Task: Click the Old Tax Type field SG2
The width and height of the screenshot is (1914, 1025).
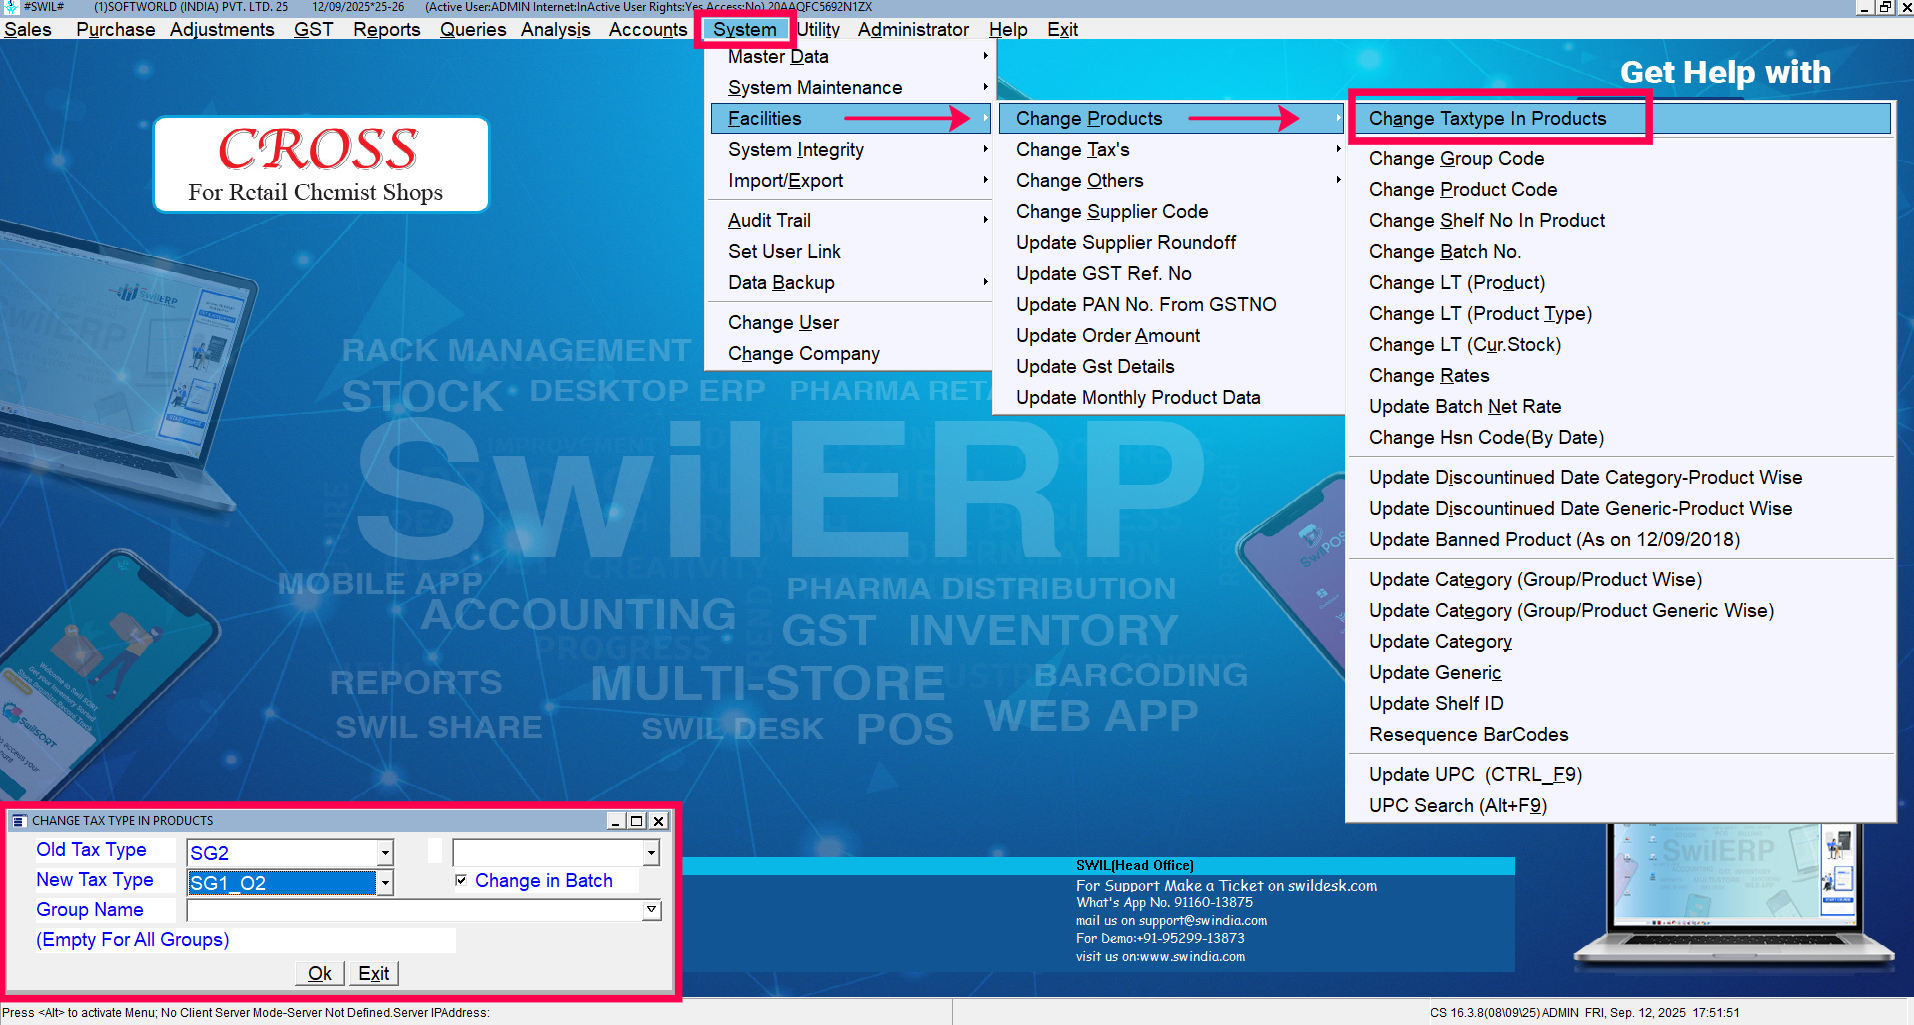Action: [282, 852]
